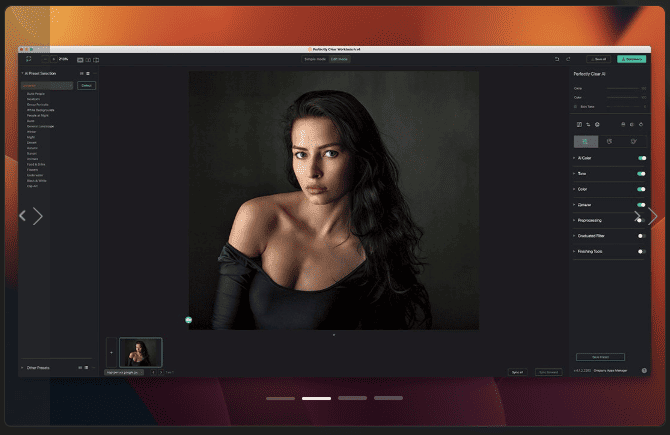The image size is (670, 435).
Task: Select the Black & White preset
Action: point(37,180)
